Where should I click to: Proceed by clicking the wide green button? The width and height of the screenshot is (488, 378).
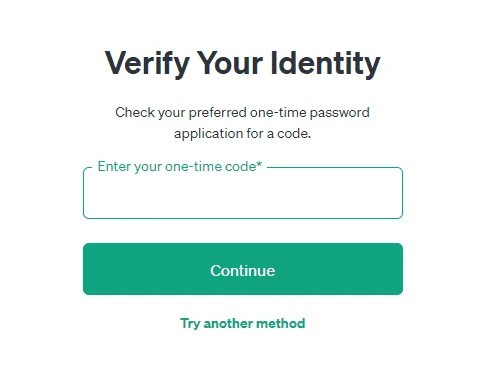tap(243, 269)
